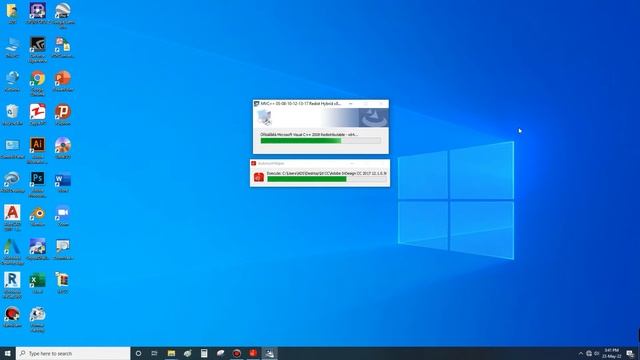Click the Visual C++ installer progress bar
This screenshot has width=640, height=360.
coord(321,140)
